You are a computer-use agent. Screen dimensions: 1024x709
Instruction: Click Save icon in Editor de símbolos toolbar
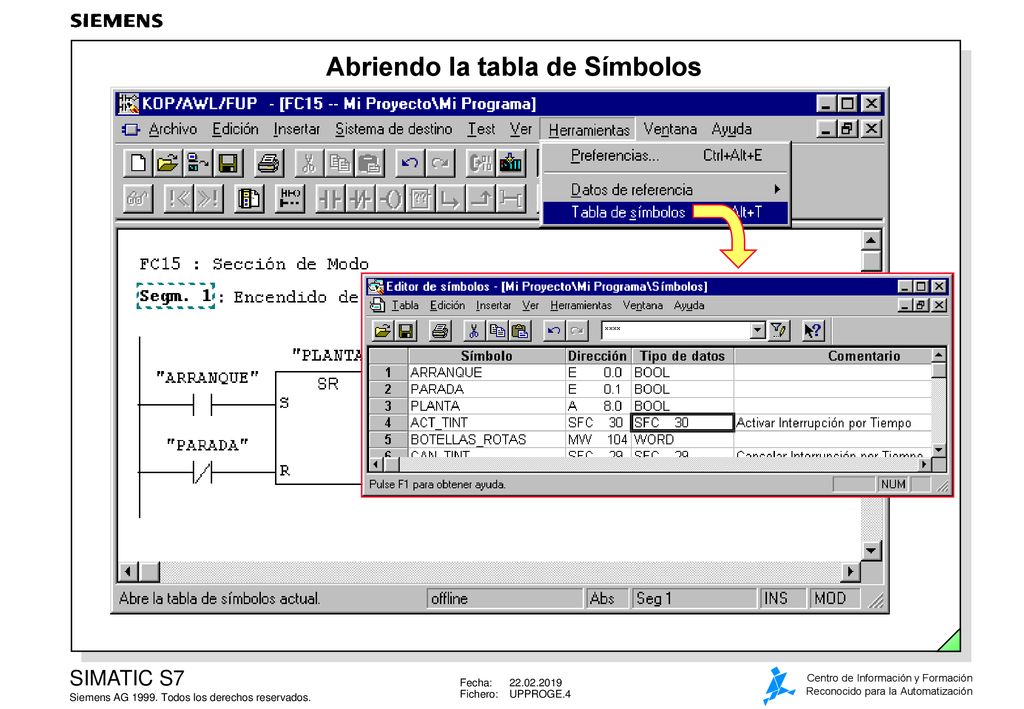[x=406, y=331]
